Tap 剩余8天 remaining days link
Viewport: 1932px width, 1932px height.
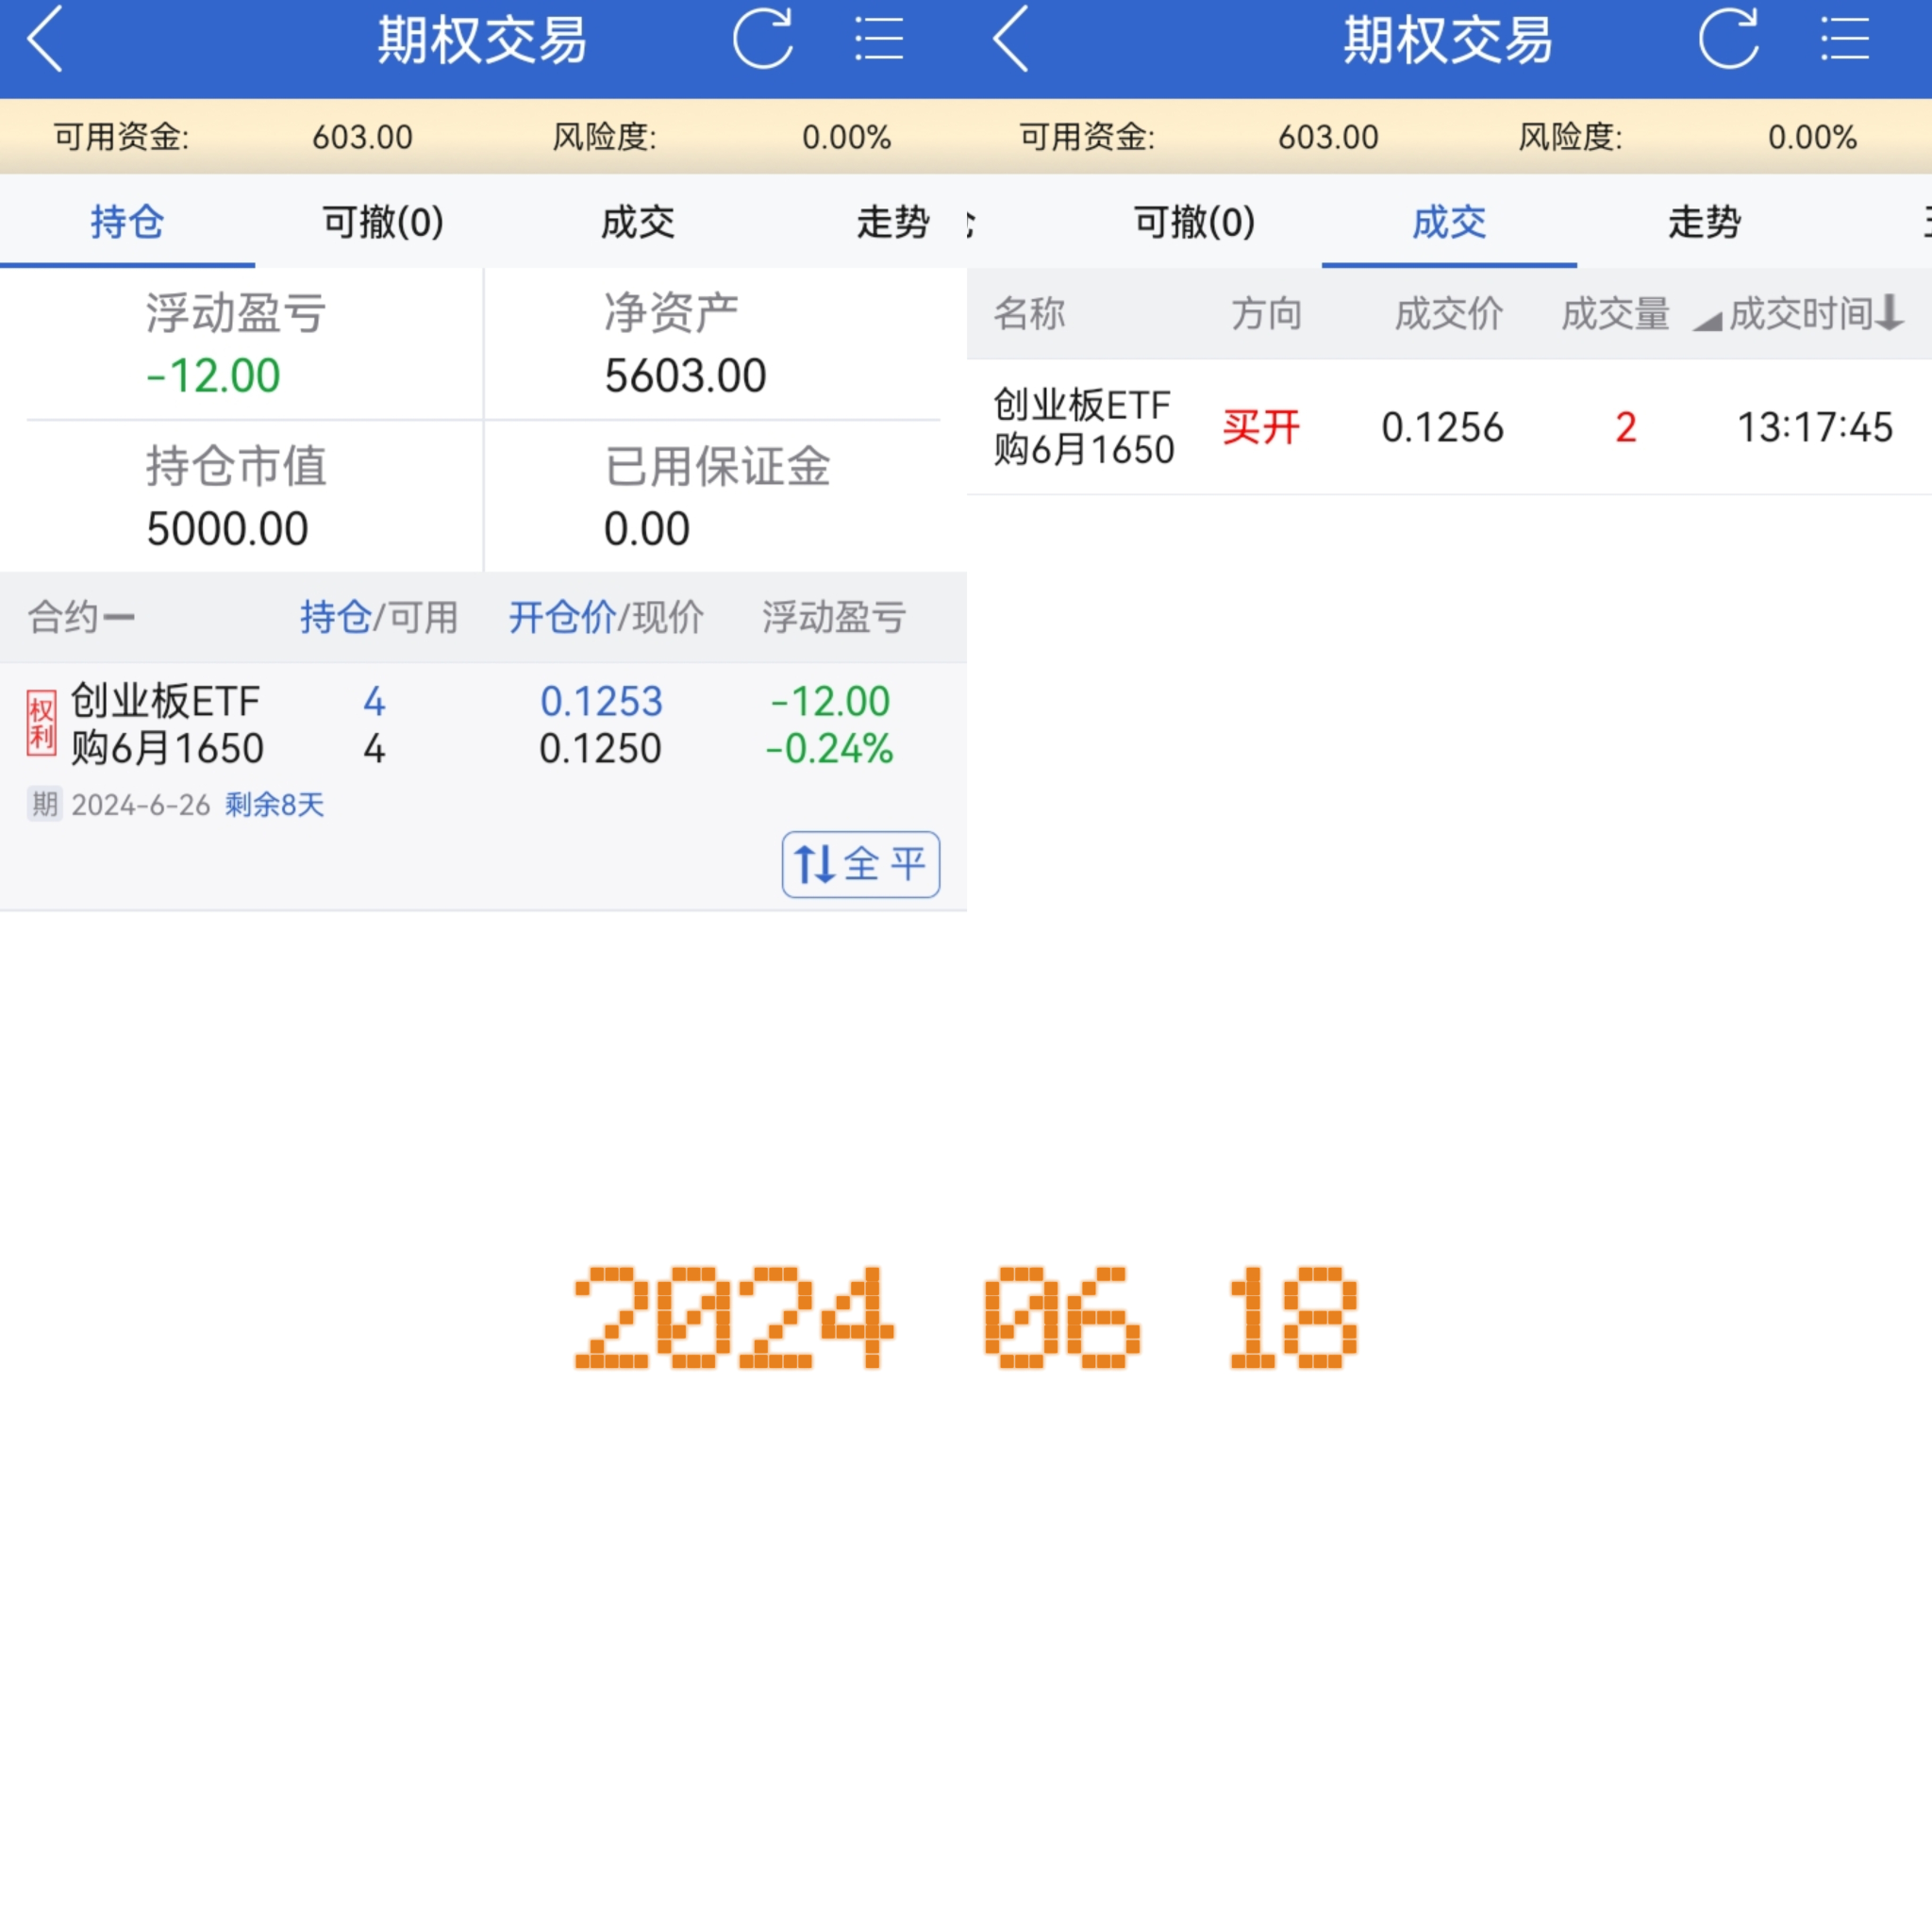tap(274, 805)
